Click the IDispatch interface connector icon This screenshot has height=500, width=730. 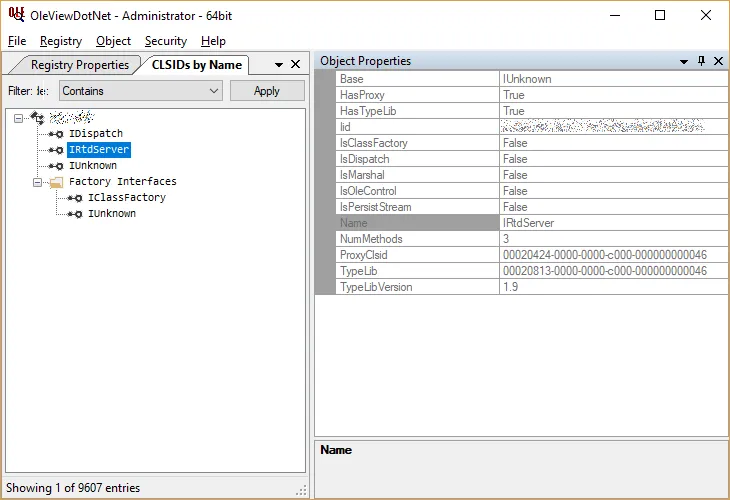pyautogui.click(x=56, y=134)
